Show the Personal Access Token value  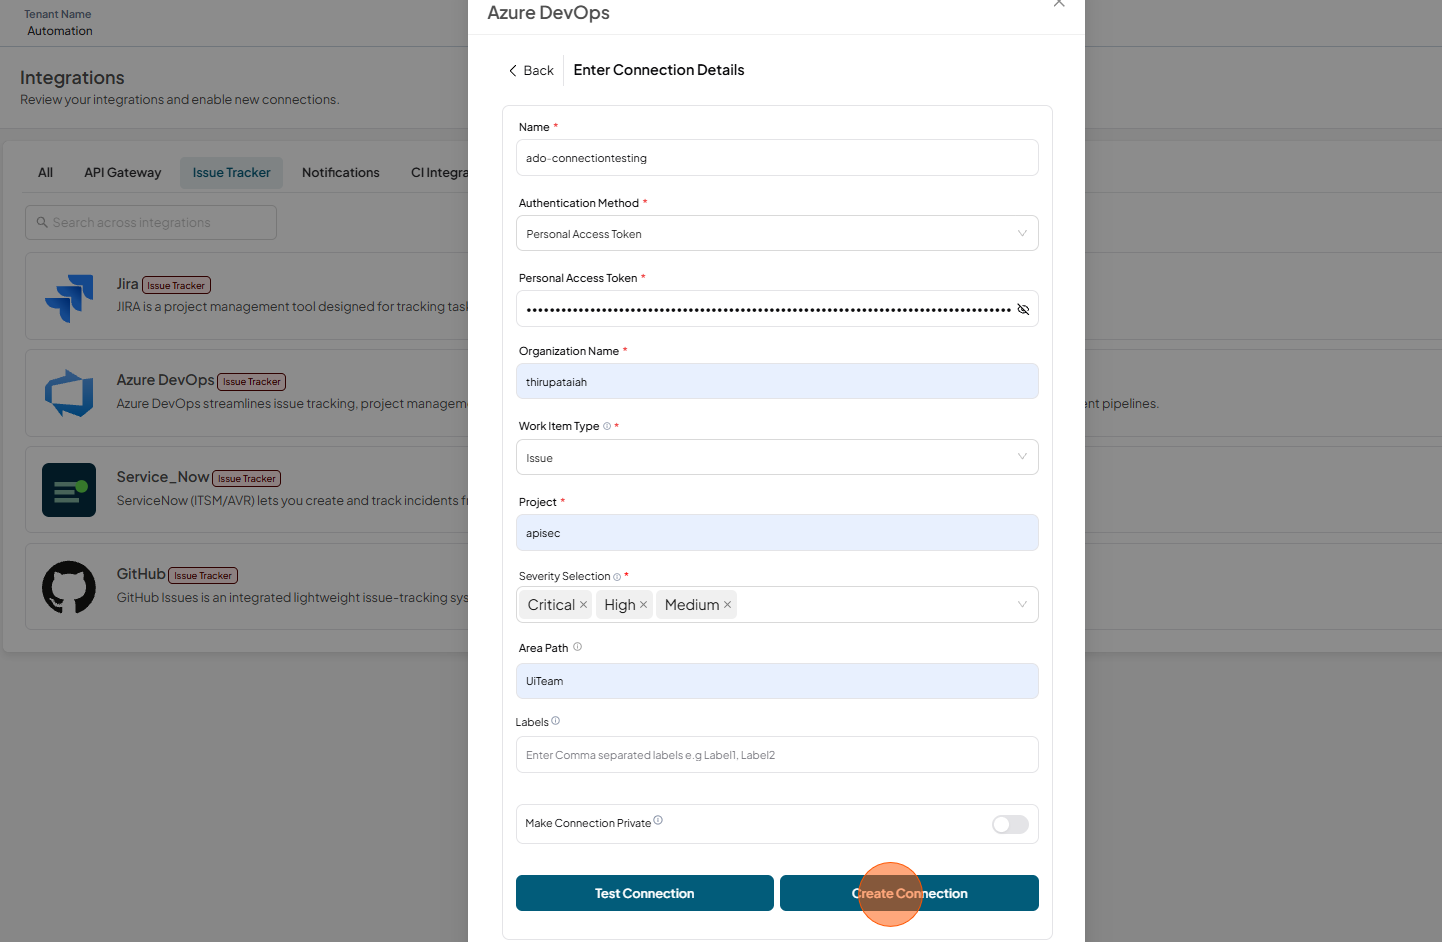(x=1023, y=309)
